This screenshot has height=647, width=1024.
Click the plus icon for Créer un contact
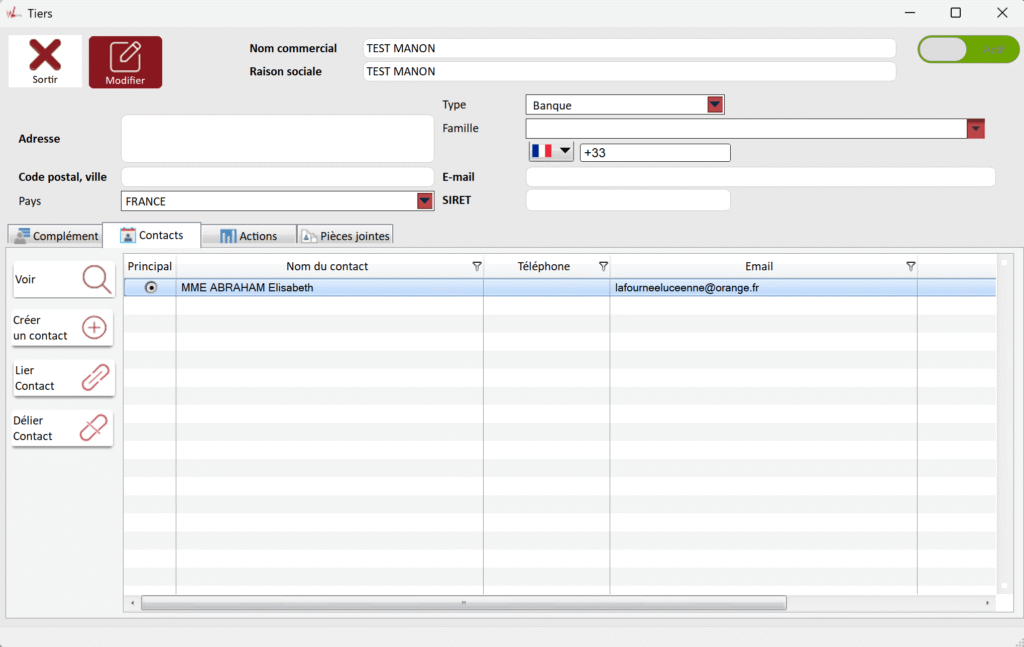click(x=94, y=328)
